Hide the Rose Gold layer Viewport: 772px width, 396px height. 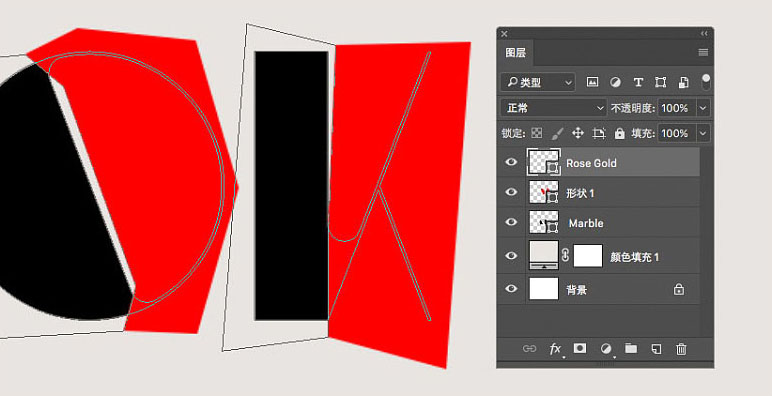[x=511, y=162]
